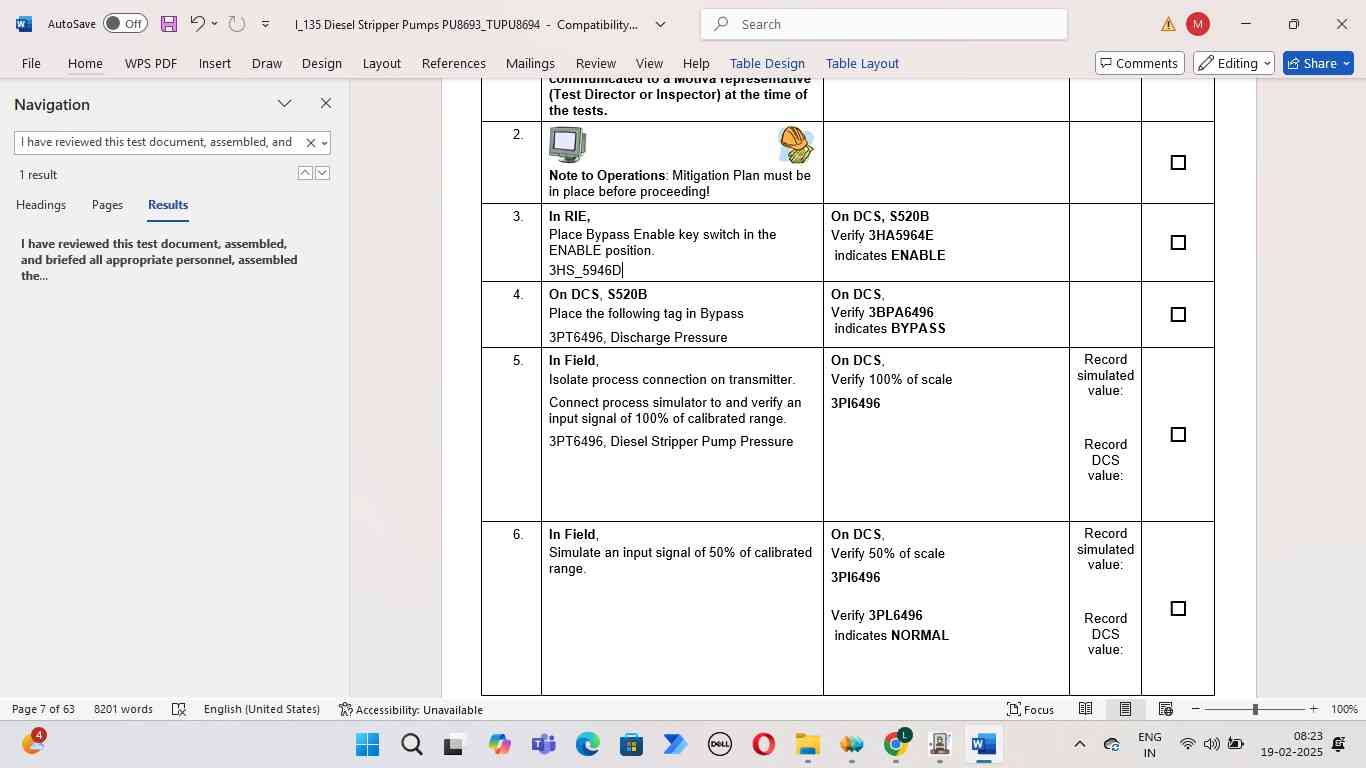Screen dimensions: 1366x768
Task: Click the 8201 words count
Action: pyautogui.click(x=123, y=709)
